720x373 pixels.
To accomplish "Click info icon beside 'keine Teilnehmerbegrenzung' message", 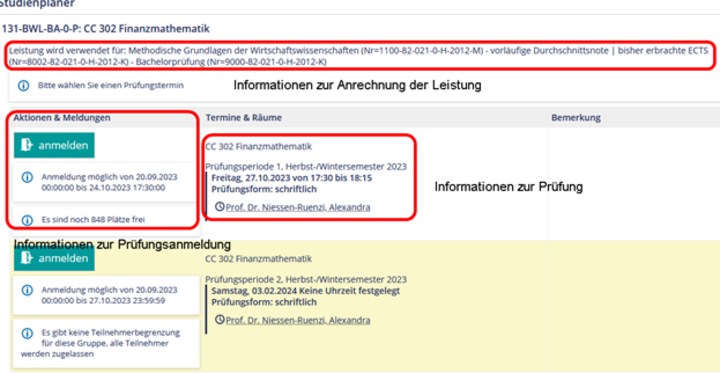I will [27, 333].
